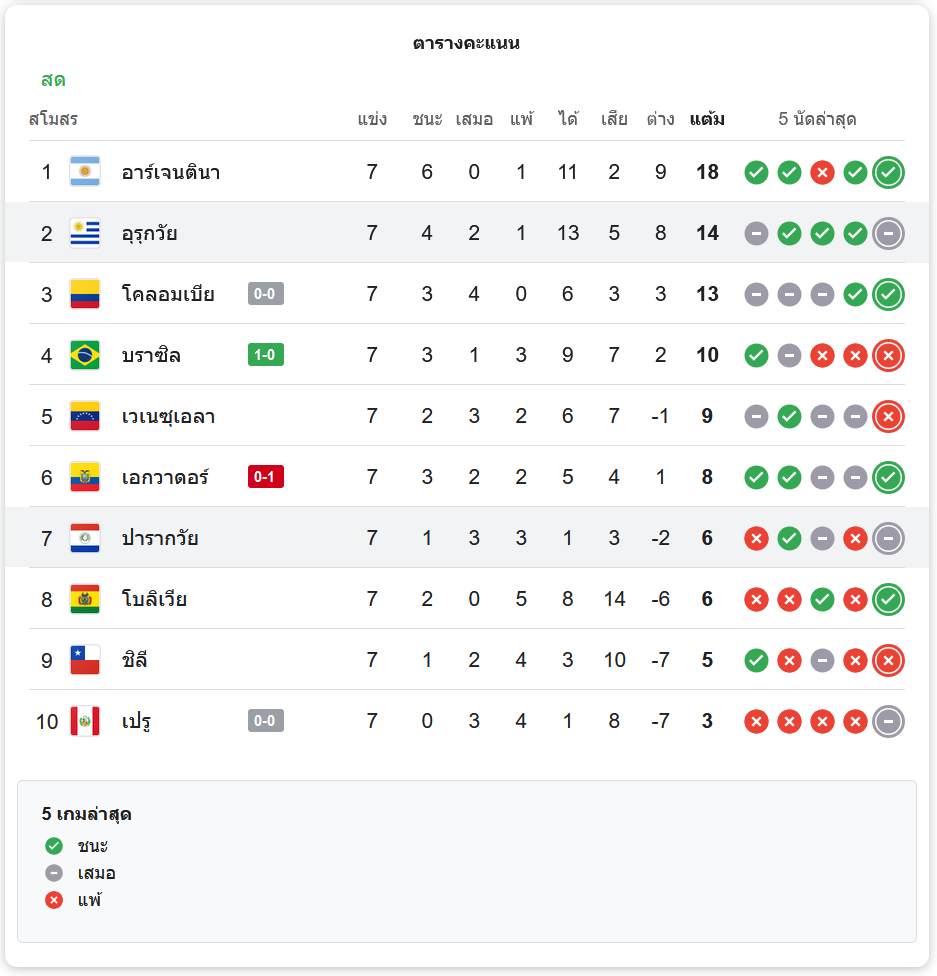Screen dimensions: 937x976
Task: Click Argentina's latest match win icon
Action: 888,173
